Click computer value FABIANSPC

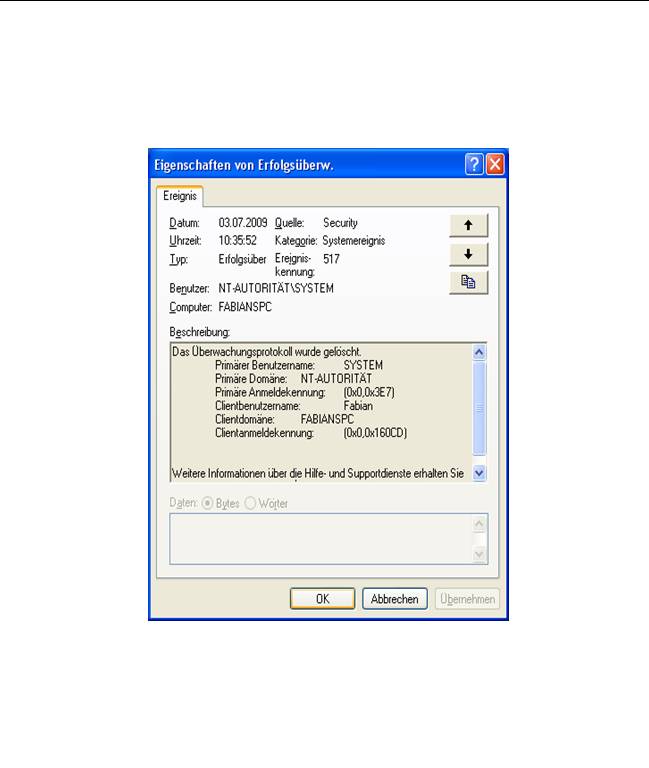(x=245, y=307)
